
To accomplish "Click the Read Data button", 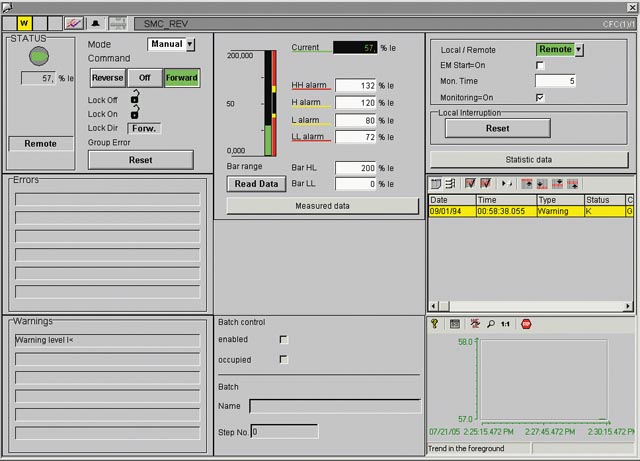I will [x=256, y=184].
